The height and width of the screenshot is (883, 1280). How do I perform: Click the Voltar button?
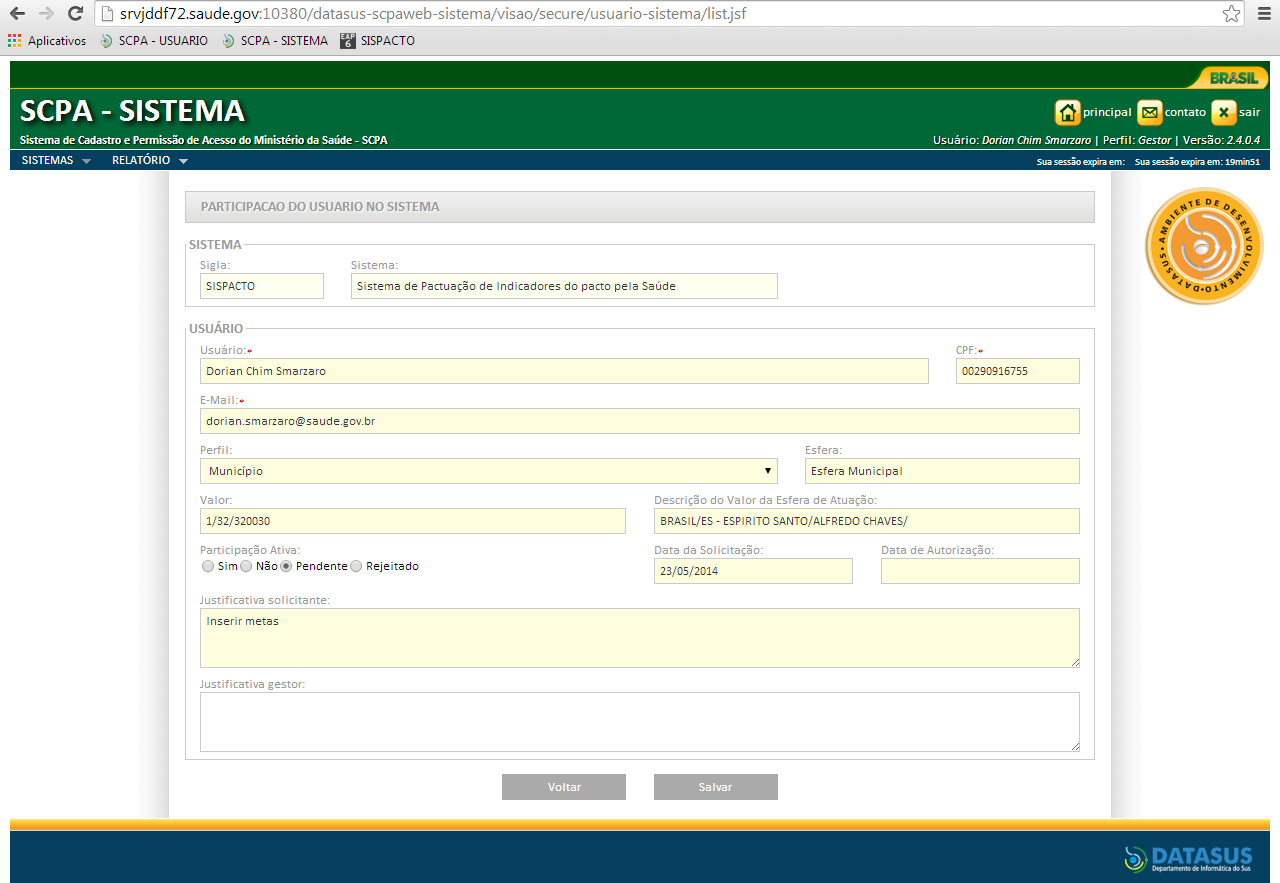point(564,787)
